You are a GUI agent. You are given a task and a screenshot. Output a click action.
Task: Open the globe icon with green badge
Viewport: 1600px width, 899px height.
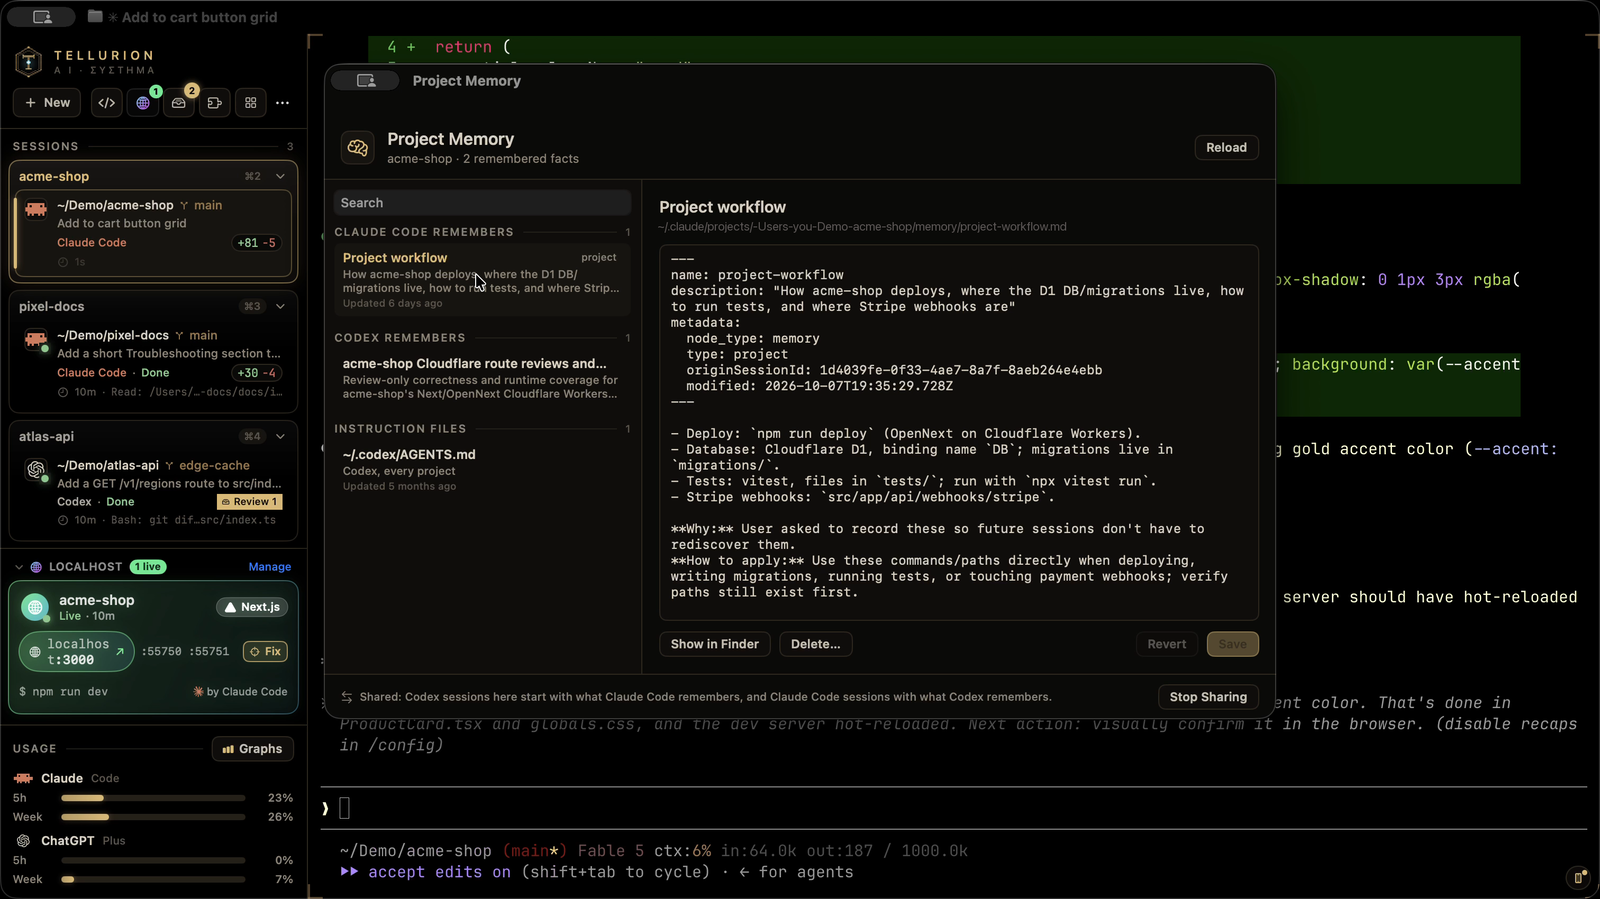point(143,103)
